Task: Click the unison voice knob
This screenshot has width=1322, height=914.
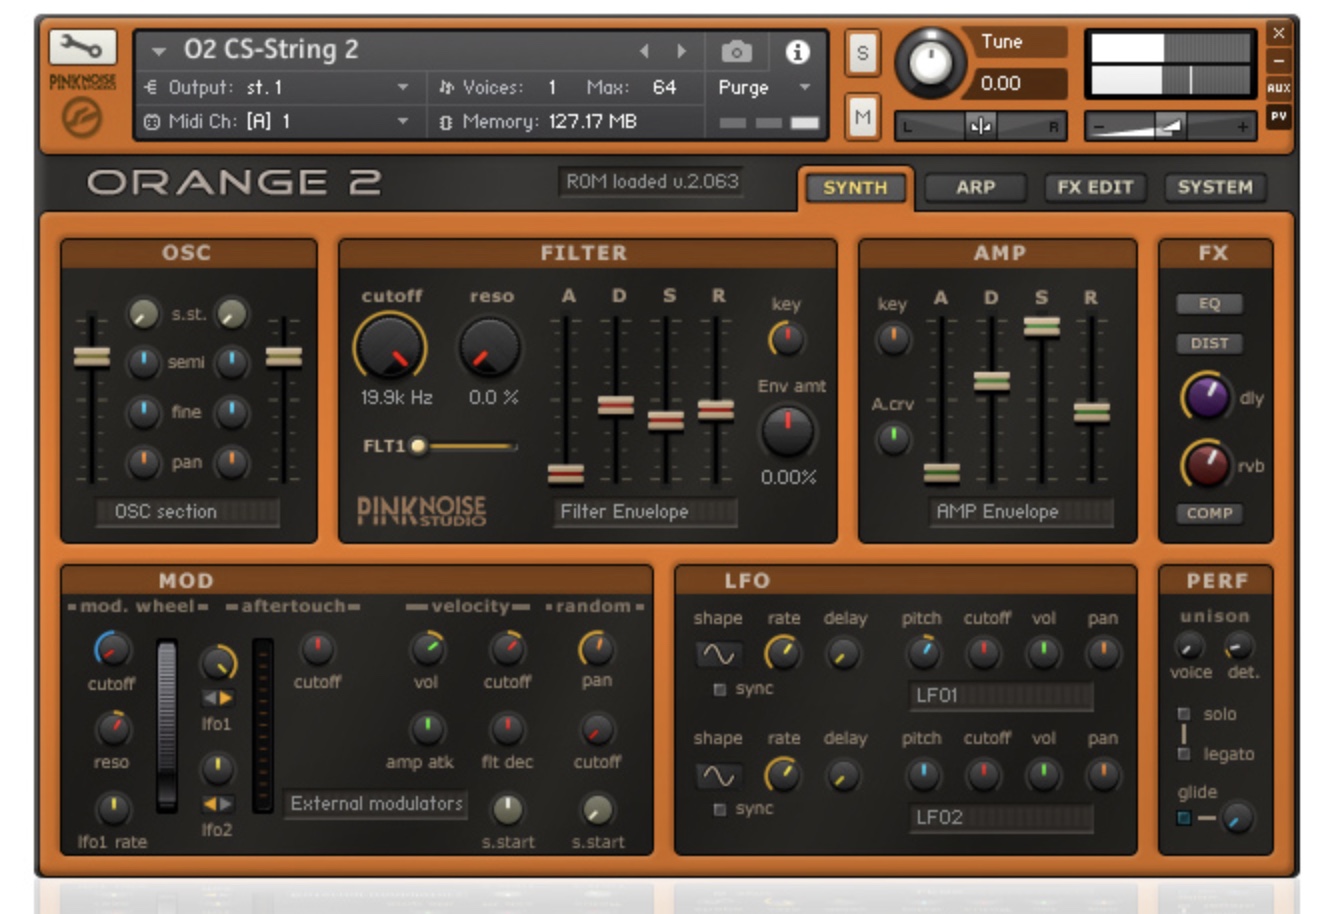Action: 1189,647
